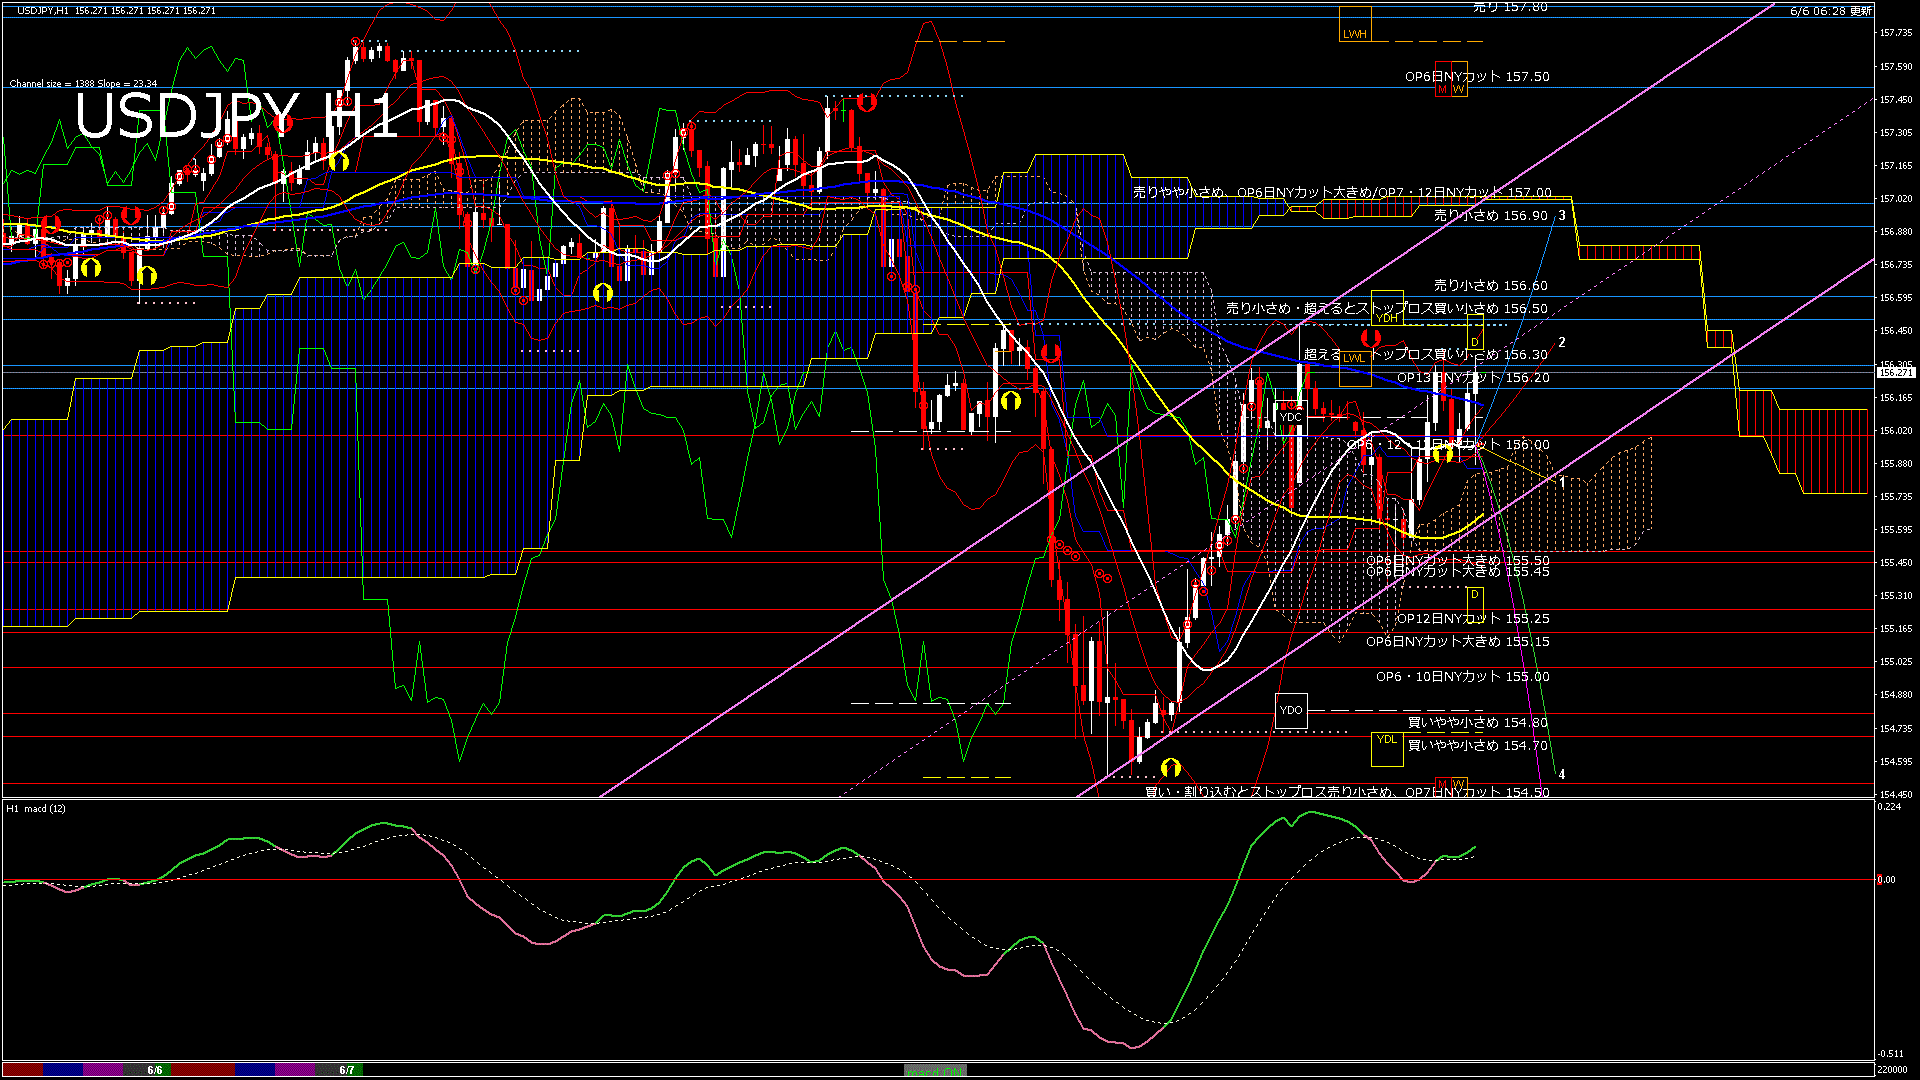Click current price tag 156.271 on axis
This screenshot has width=1920, height=1080.
1895,372
